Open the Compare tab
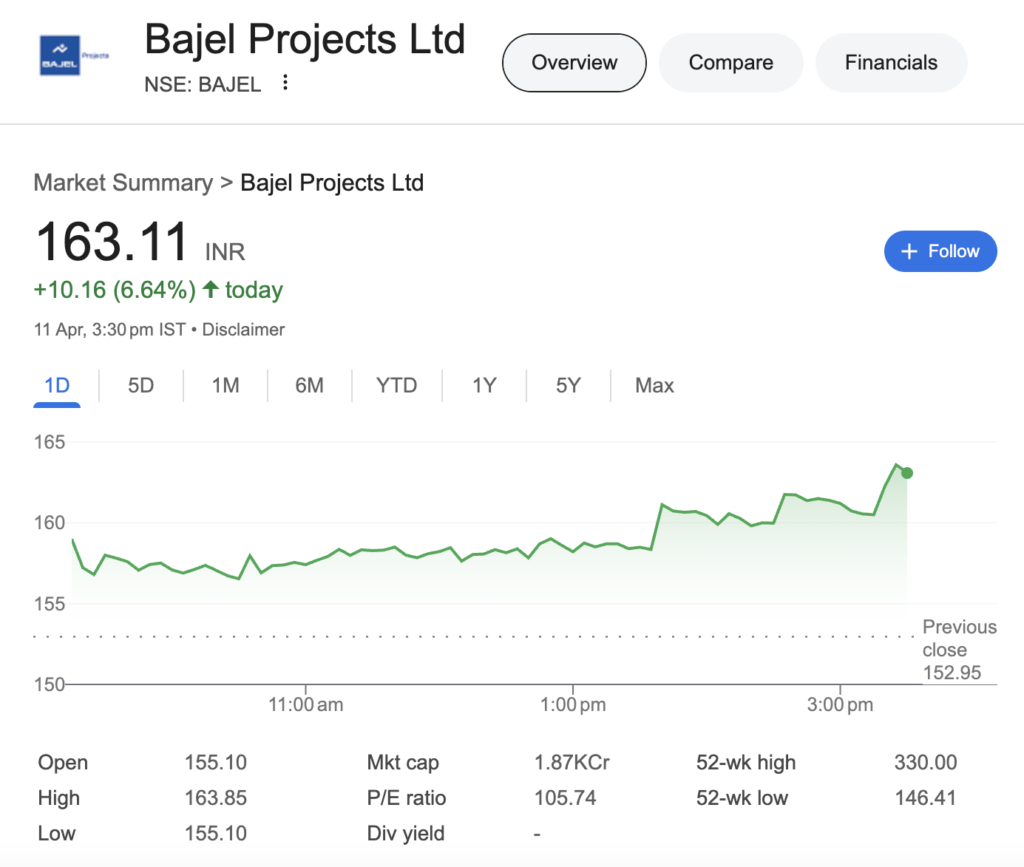Viewport: 1024px width, 867px height. click(730, 62)
